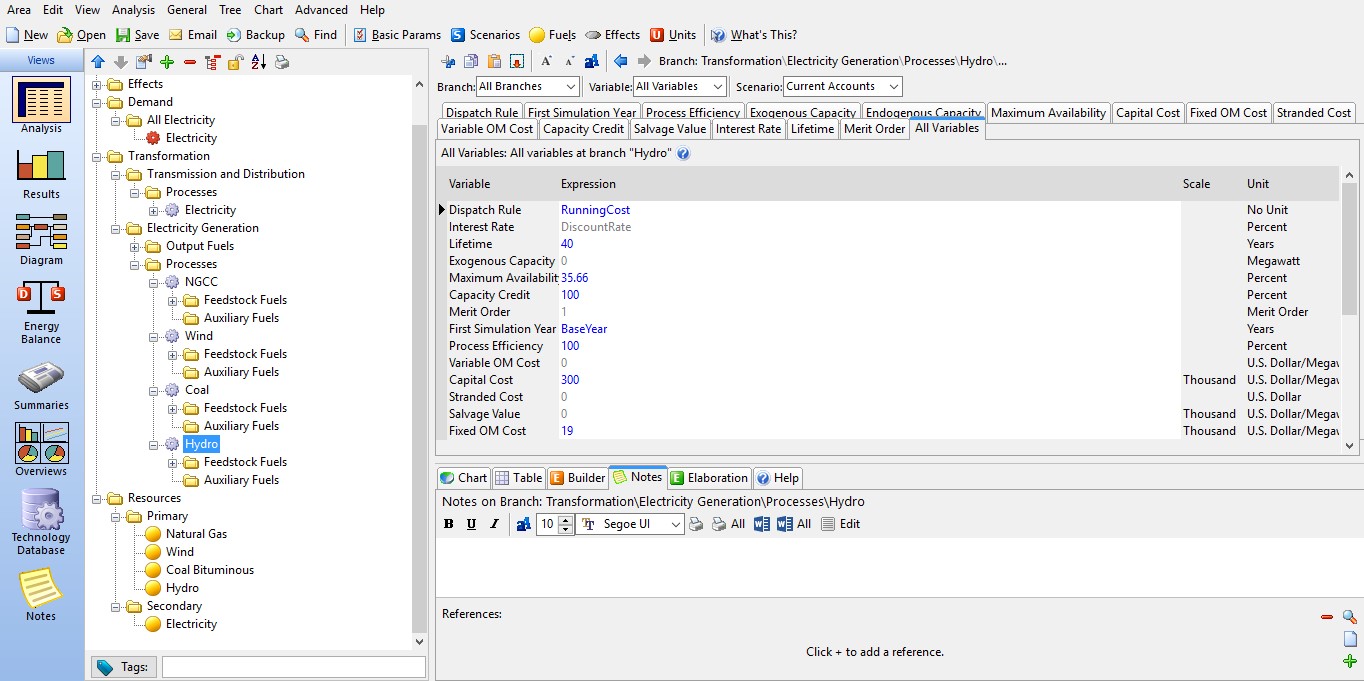Open the Tree menu
The width and height of the screenshot is (1364, 681).
pos(230,10)
